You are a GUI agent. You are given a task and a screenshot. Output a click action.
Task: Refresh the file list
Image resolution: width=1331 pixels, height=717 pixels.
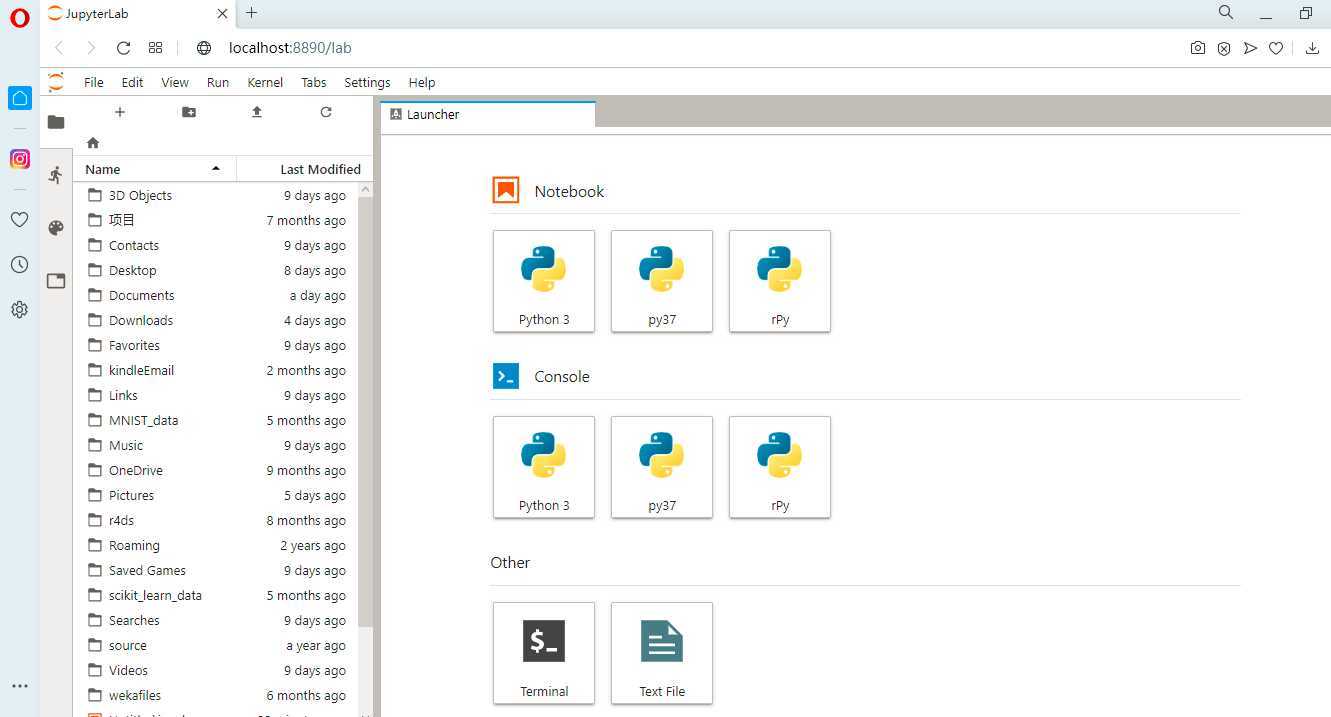point(326,112)
